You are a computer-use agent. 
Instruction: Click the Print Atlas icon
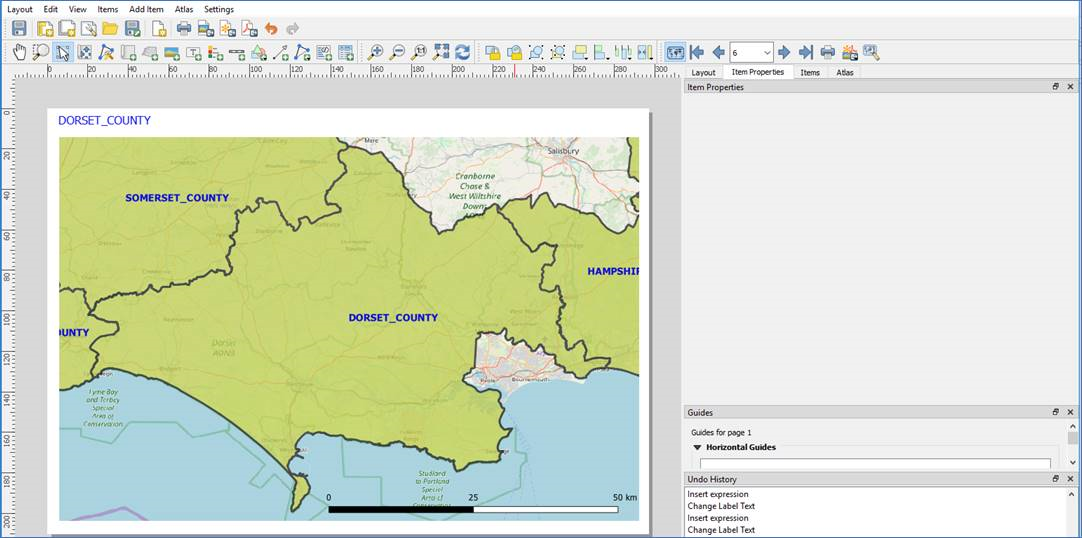(827, 52)
